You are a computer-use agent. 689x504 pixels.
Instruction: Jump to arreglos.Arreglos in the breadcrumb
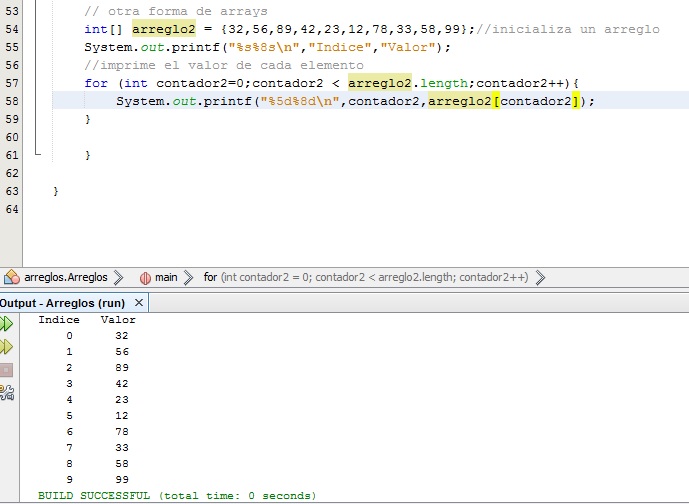click(x=65, y=277)
